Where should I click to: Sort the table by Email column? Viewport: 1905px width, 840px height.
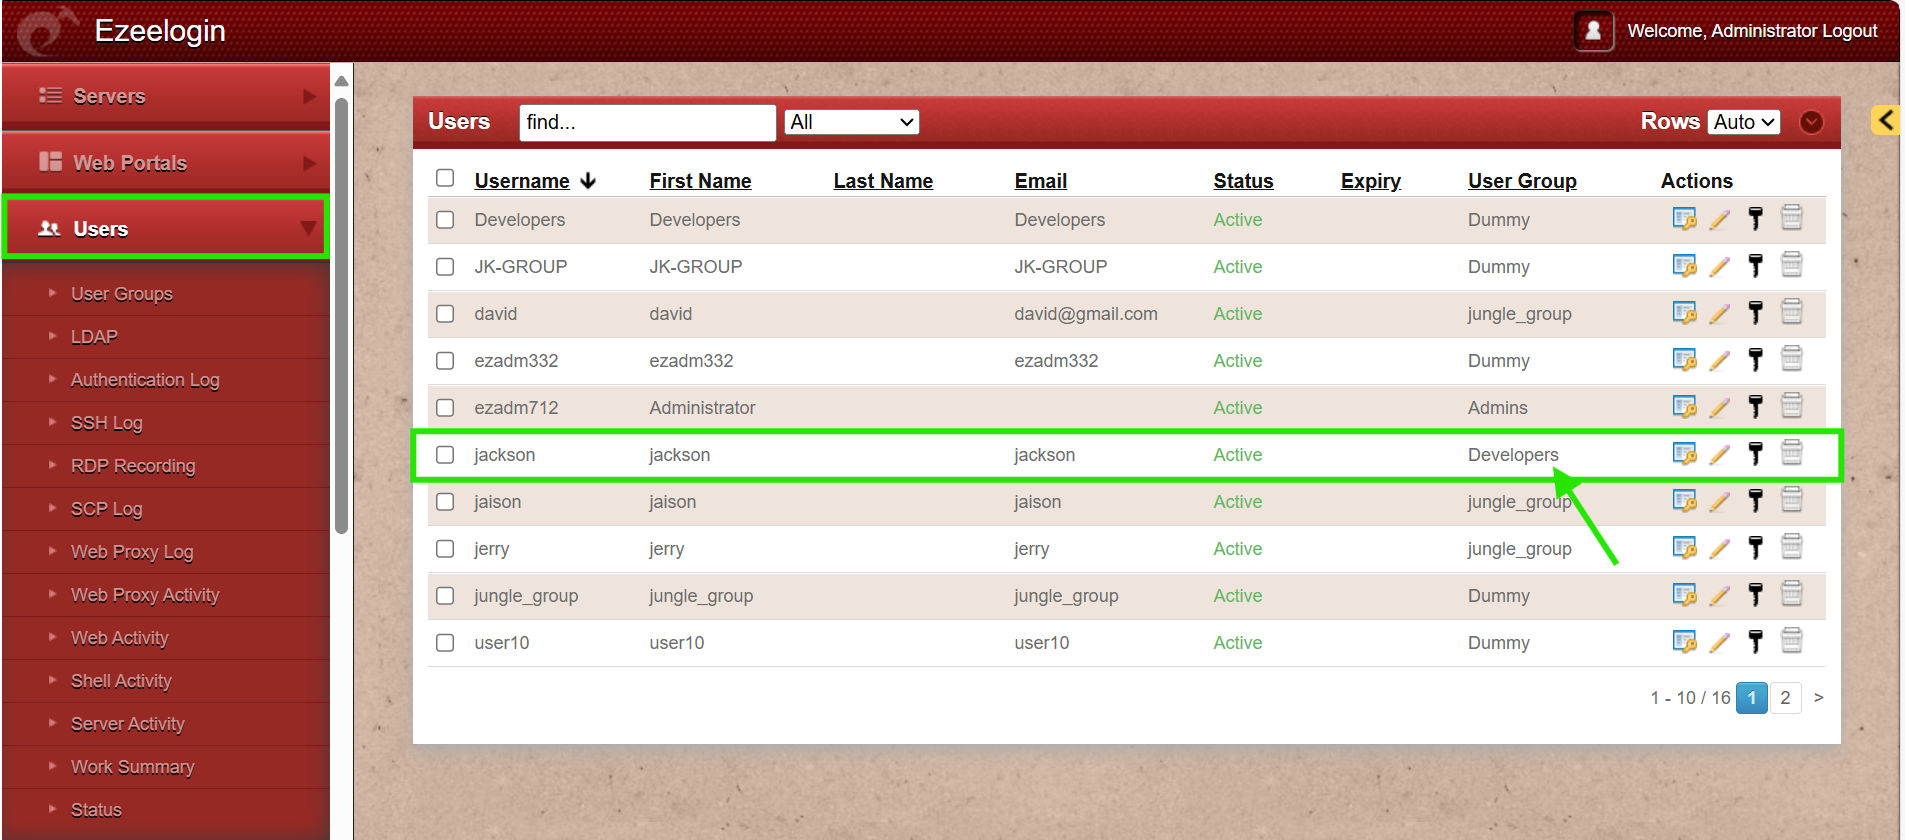click(1040, 181)
